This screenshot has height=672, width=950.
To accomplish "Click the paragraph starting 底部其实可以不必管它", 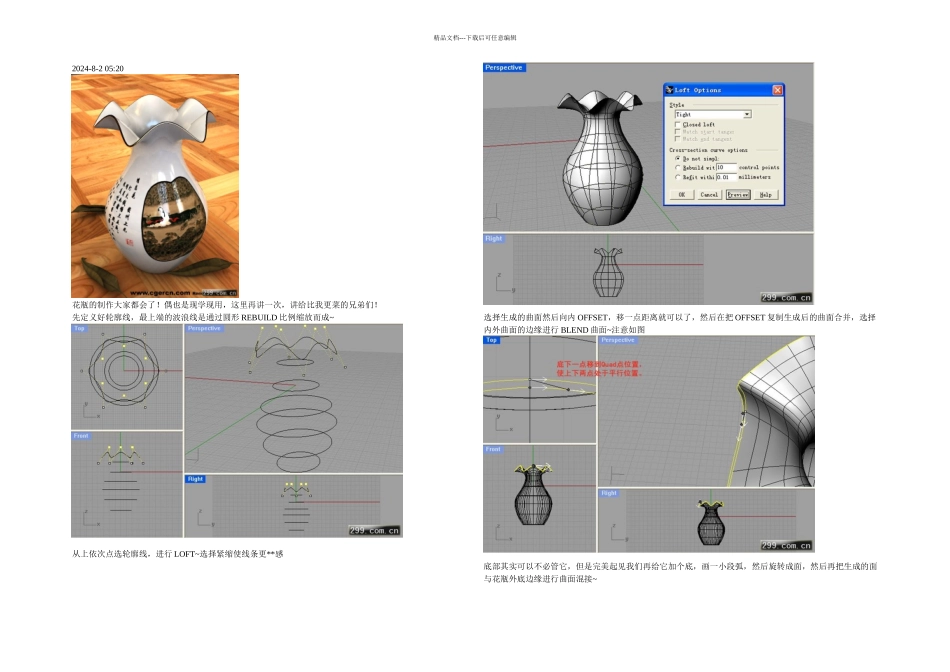I will point(680,572).
